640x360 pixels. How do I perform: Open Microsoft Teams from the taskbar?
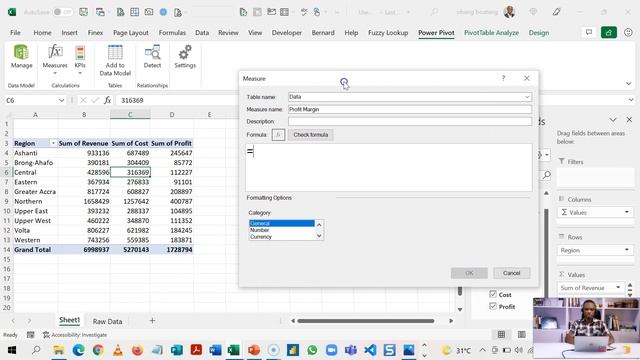click(x=350, y=350)
